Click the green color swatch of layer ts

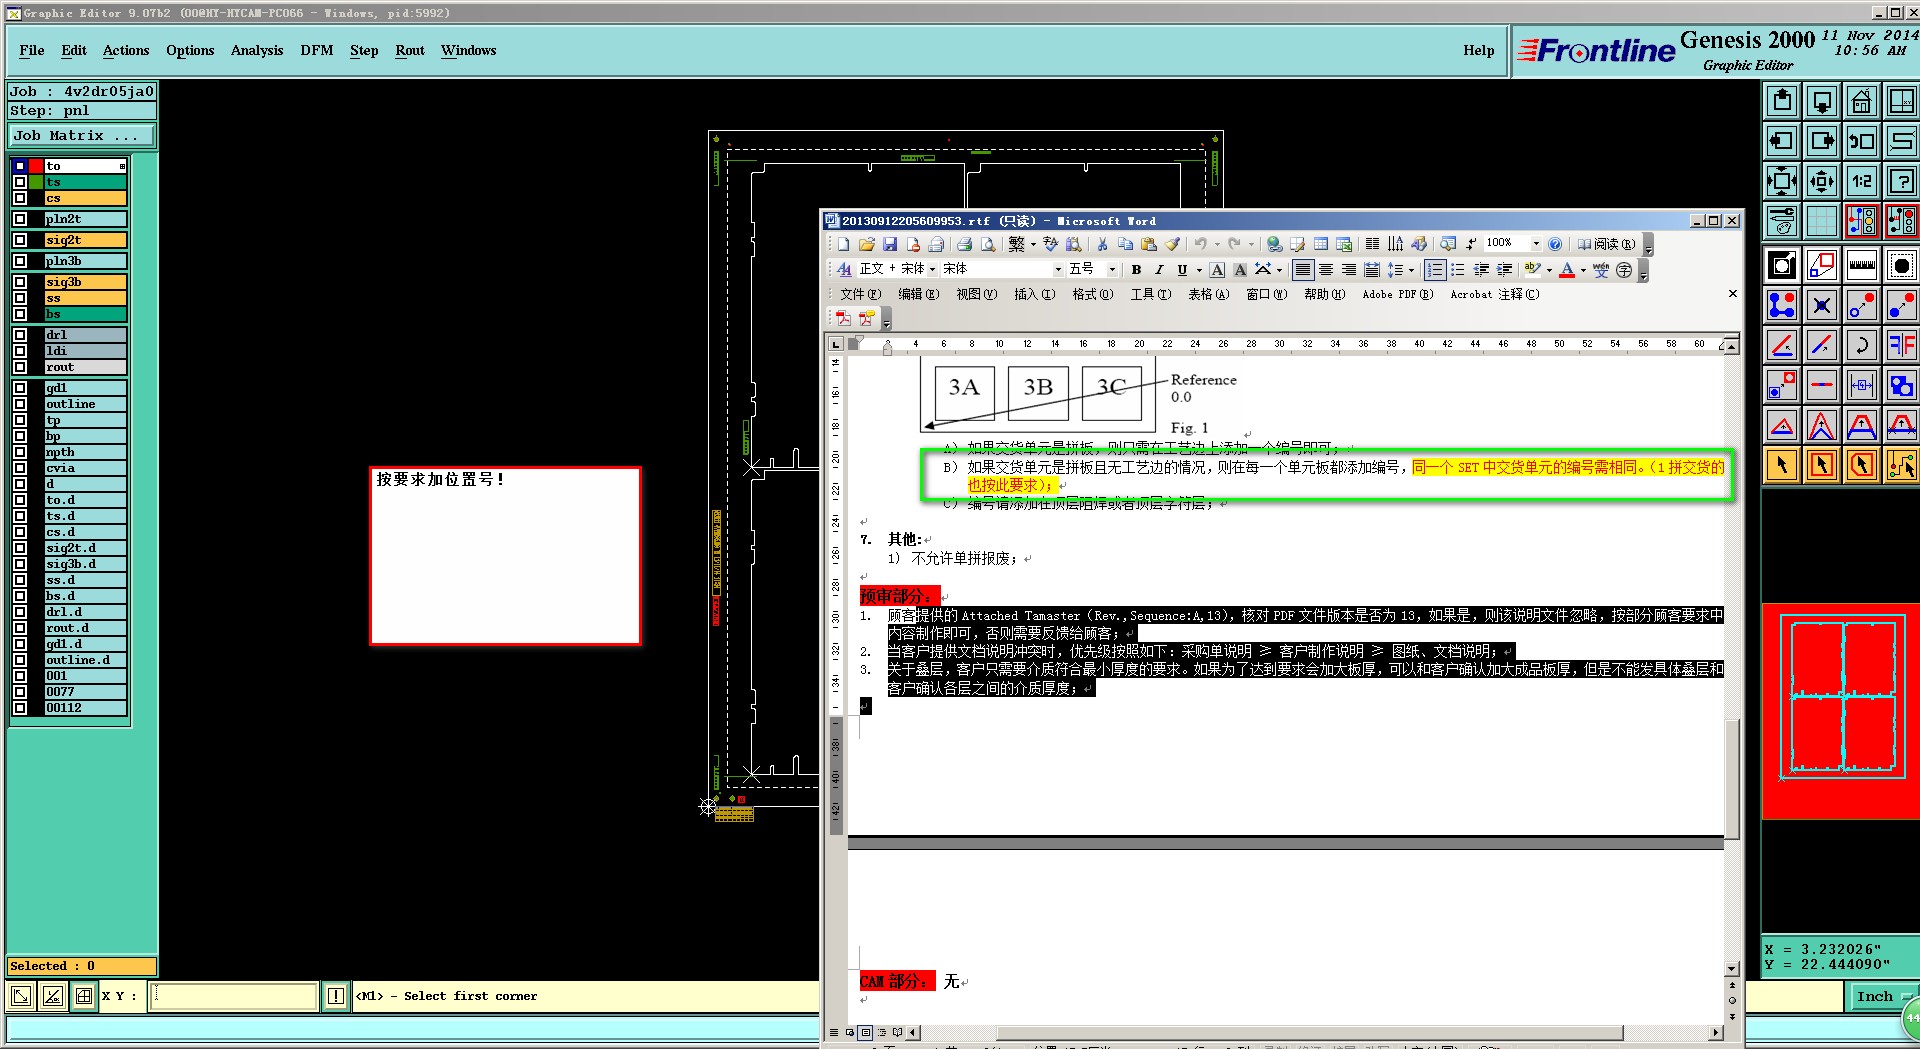36,182
